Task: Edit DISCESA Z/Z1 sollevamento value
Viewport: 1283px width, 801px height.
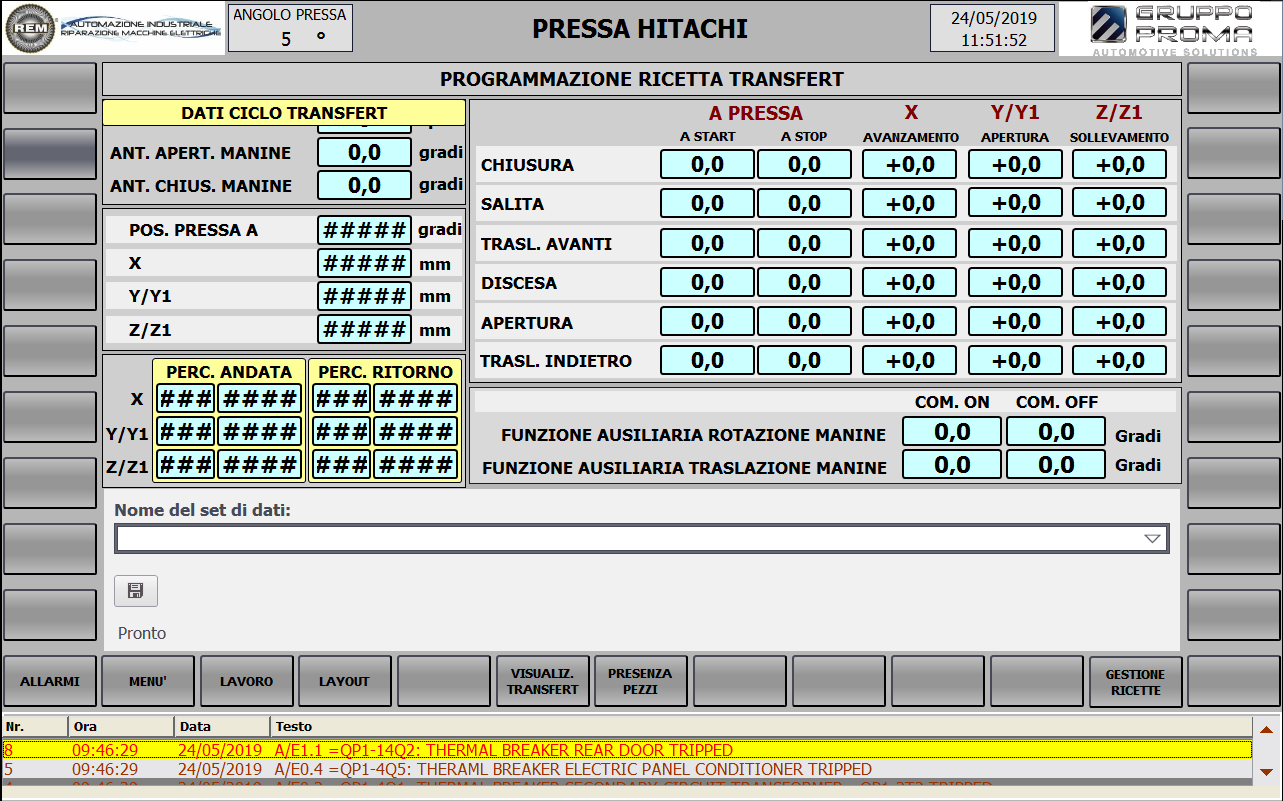Action: pos(1120,282)
